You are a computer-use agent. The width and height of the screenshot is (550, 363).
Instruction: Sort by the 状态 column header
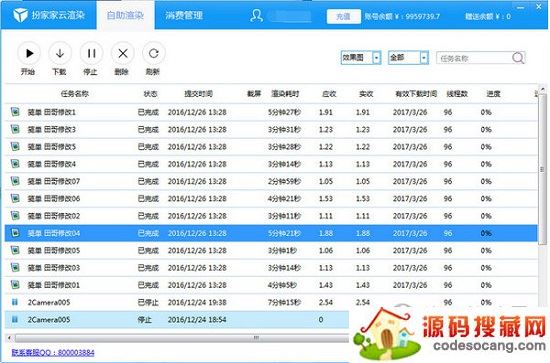150,94
